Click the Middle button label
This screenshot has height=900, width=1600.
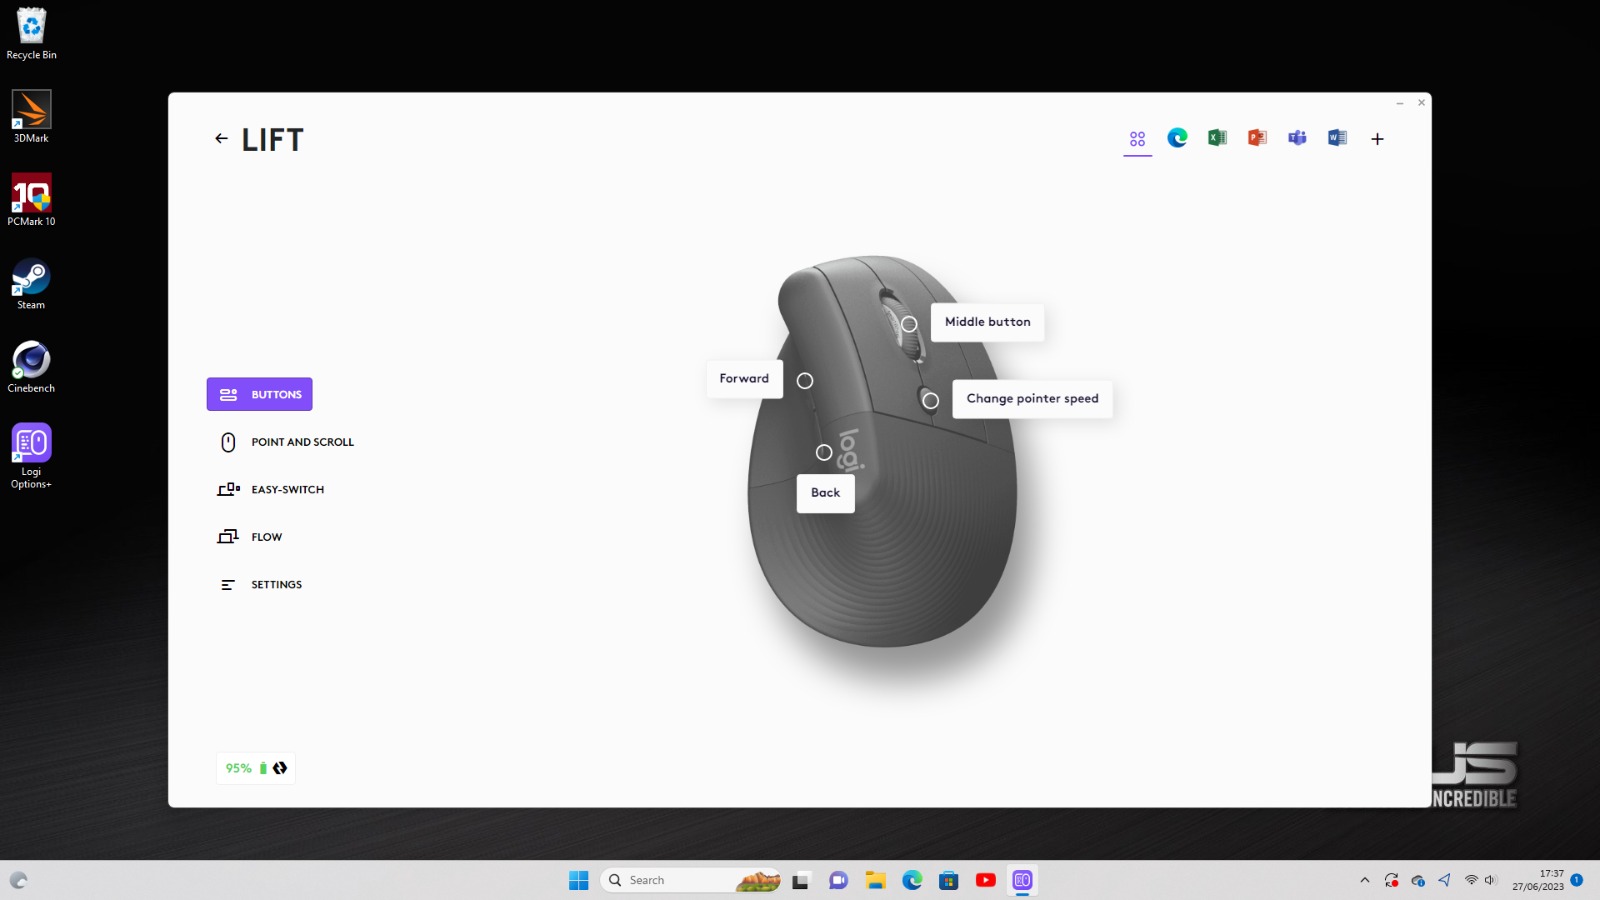point(987,322)
